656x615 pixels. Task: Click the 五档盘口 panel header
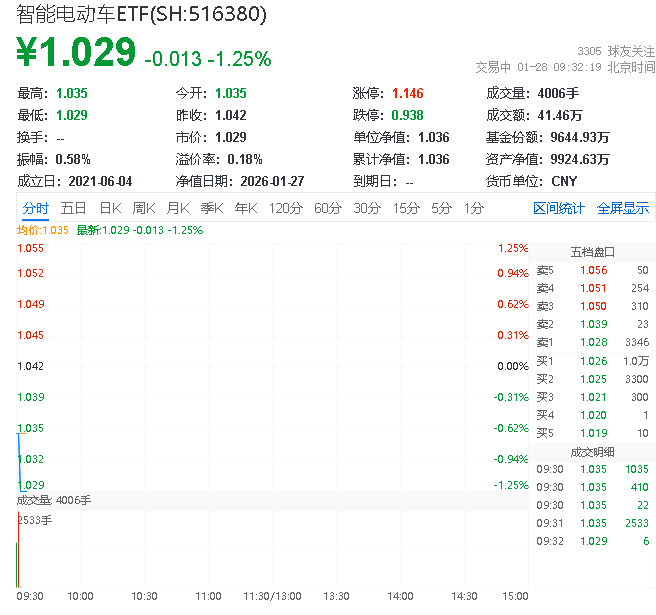(x=592, y=251)
